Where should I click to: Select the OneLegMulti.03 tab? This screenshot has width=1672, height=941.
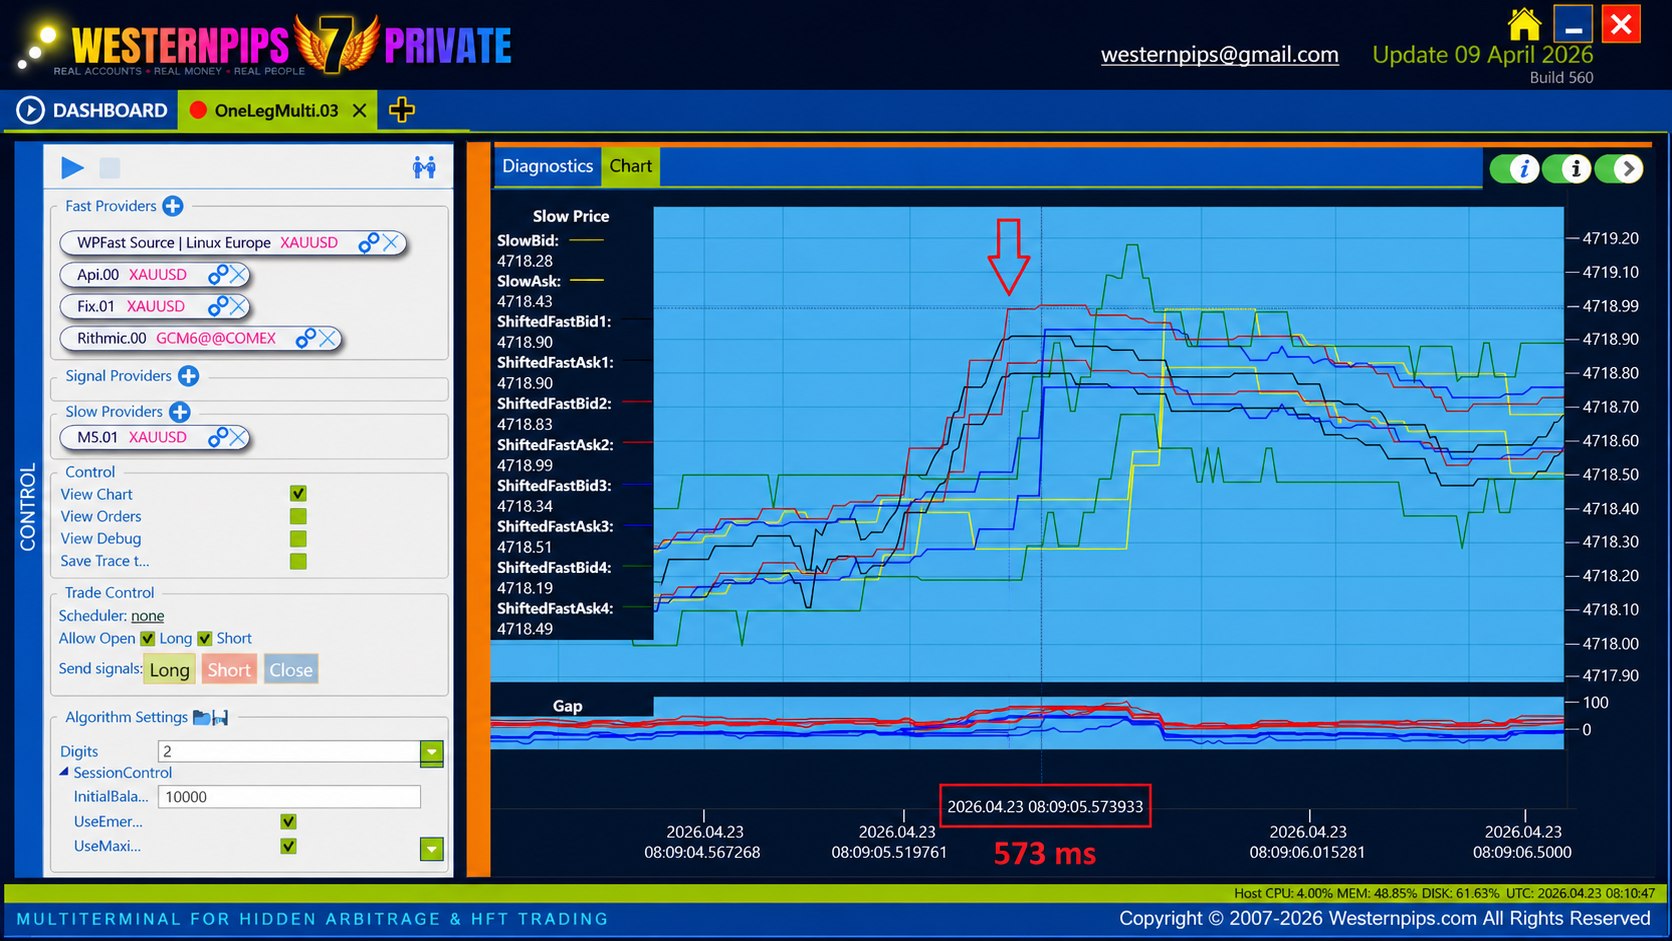(x=277, y=111)
